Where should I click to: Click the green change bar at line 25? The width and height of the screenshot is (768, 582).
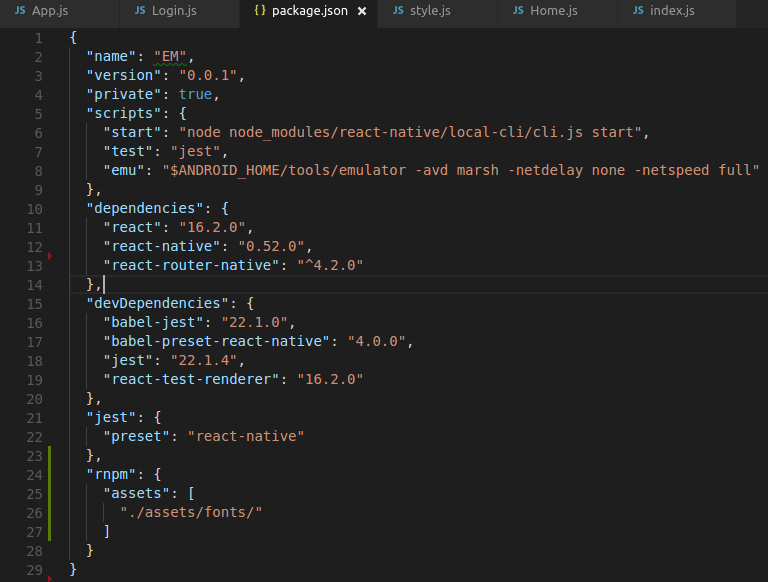click(49, 494)
